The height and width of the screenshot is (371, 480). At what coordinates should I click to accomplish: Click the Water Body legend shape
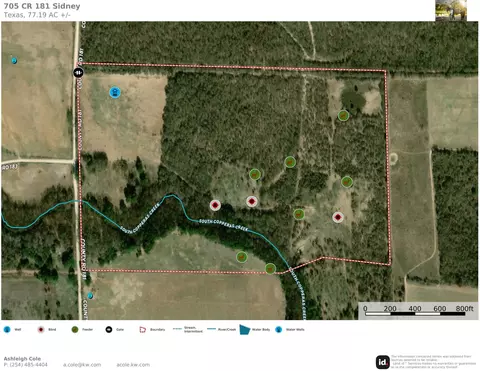[x=245, y=330]
